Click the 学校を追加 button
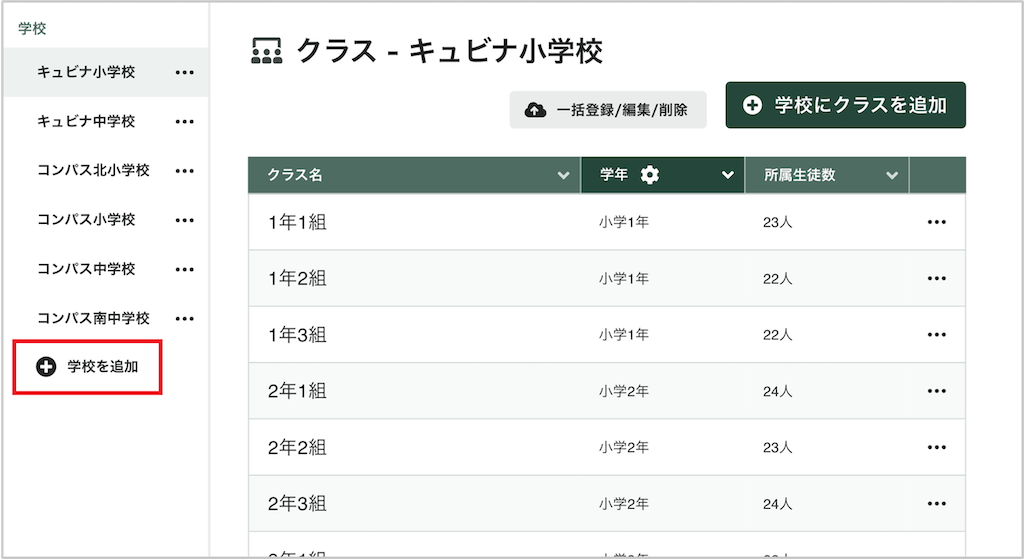The image size is (1024, 560). click(88, 367)
